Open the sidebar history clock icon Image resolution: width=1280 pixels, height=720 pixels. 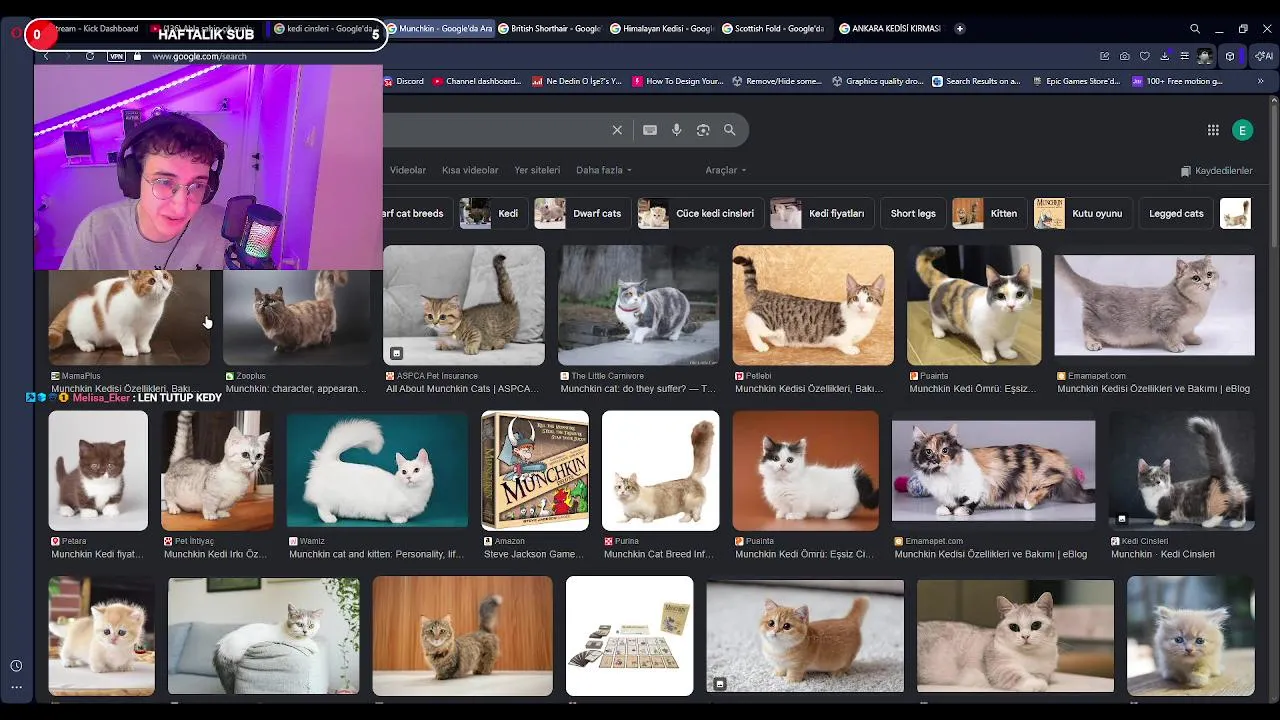[16, 666]
